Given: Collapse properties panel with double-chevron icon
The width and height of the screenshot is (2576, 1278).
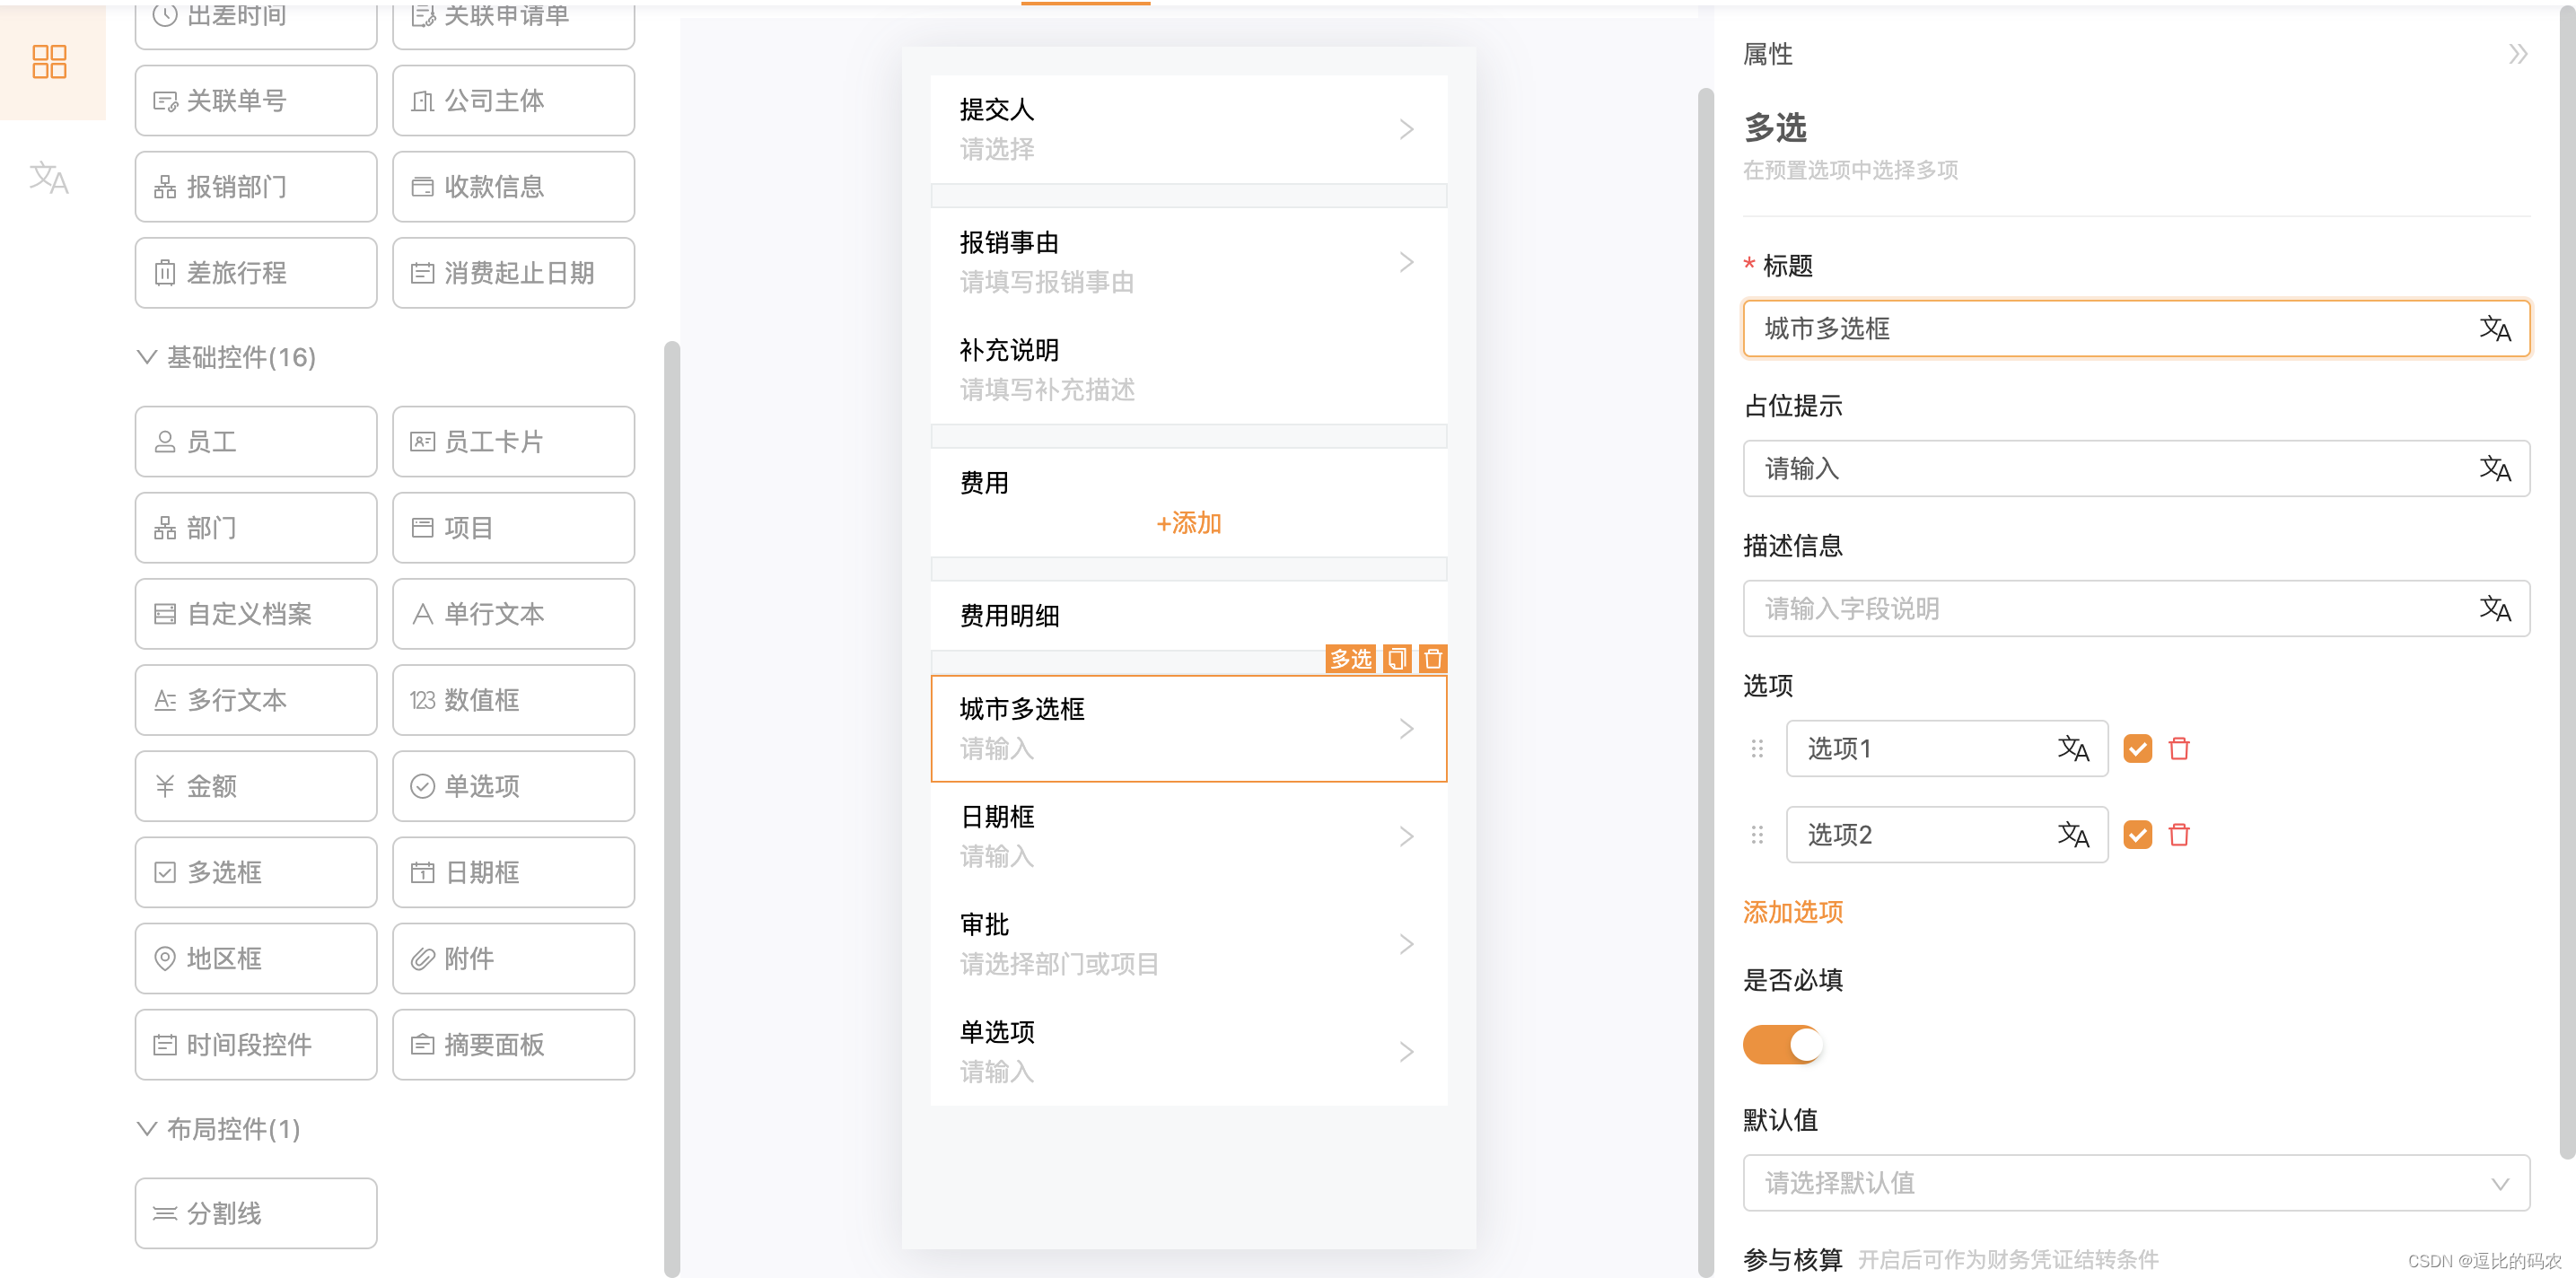Looking at the screenshot, I should (x=2517, y=54).
